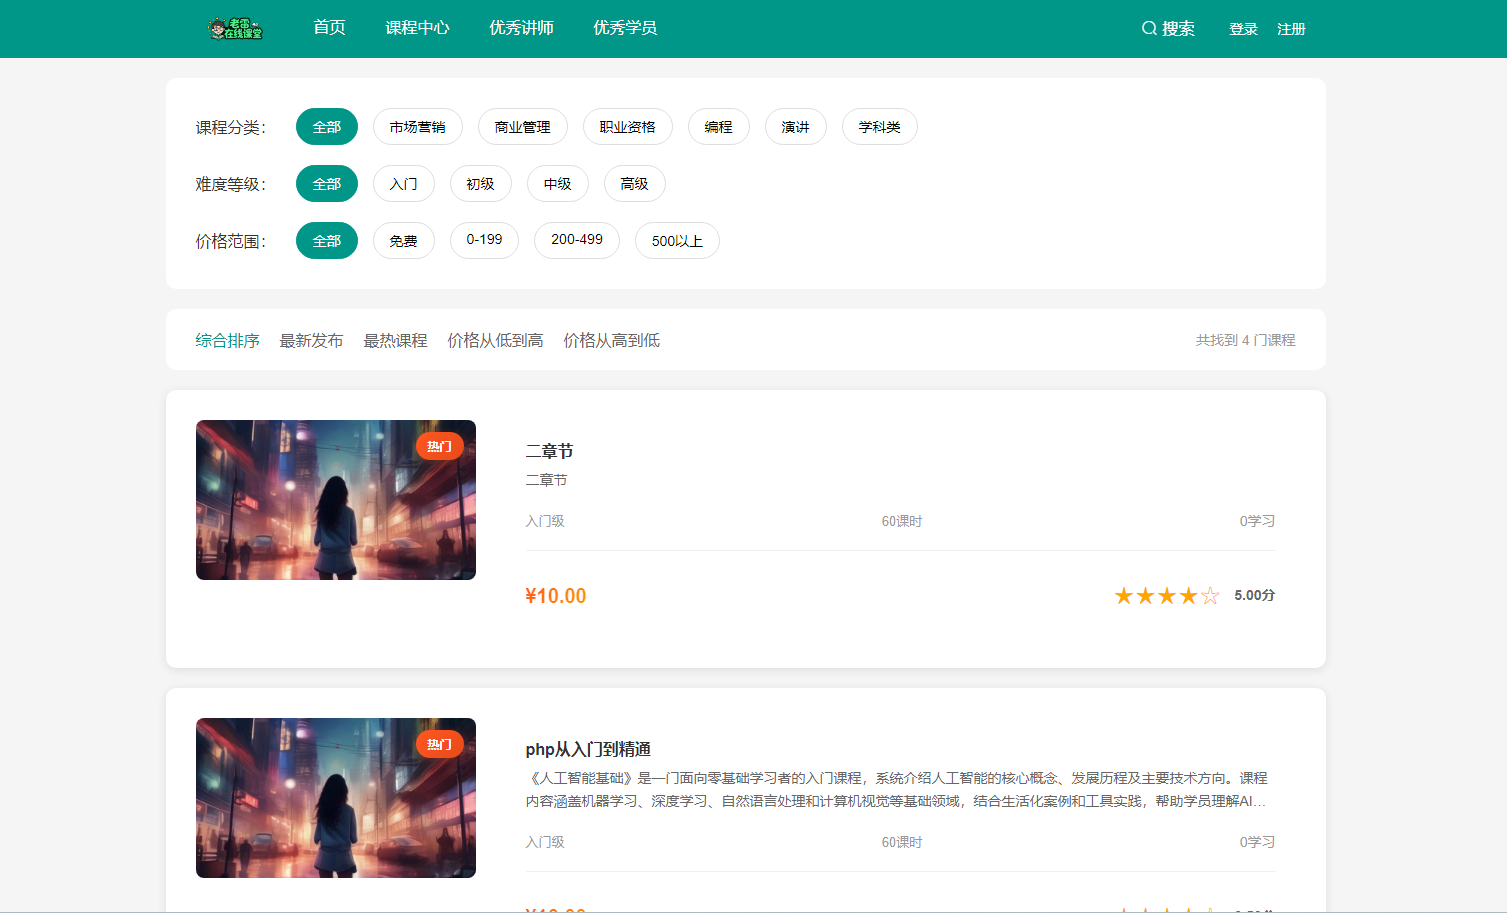Image resolution: width=1507 pixels, height=913 pixels.
Task: Switch sorting to 最新发布
Action: coord(312,340)
